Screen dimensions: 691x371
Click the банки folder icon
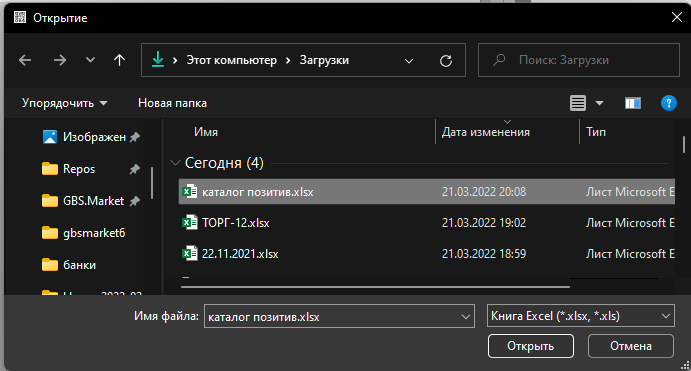pyautogui.click(x=50, y=265)
